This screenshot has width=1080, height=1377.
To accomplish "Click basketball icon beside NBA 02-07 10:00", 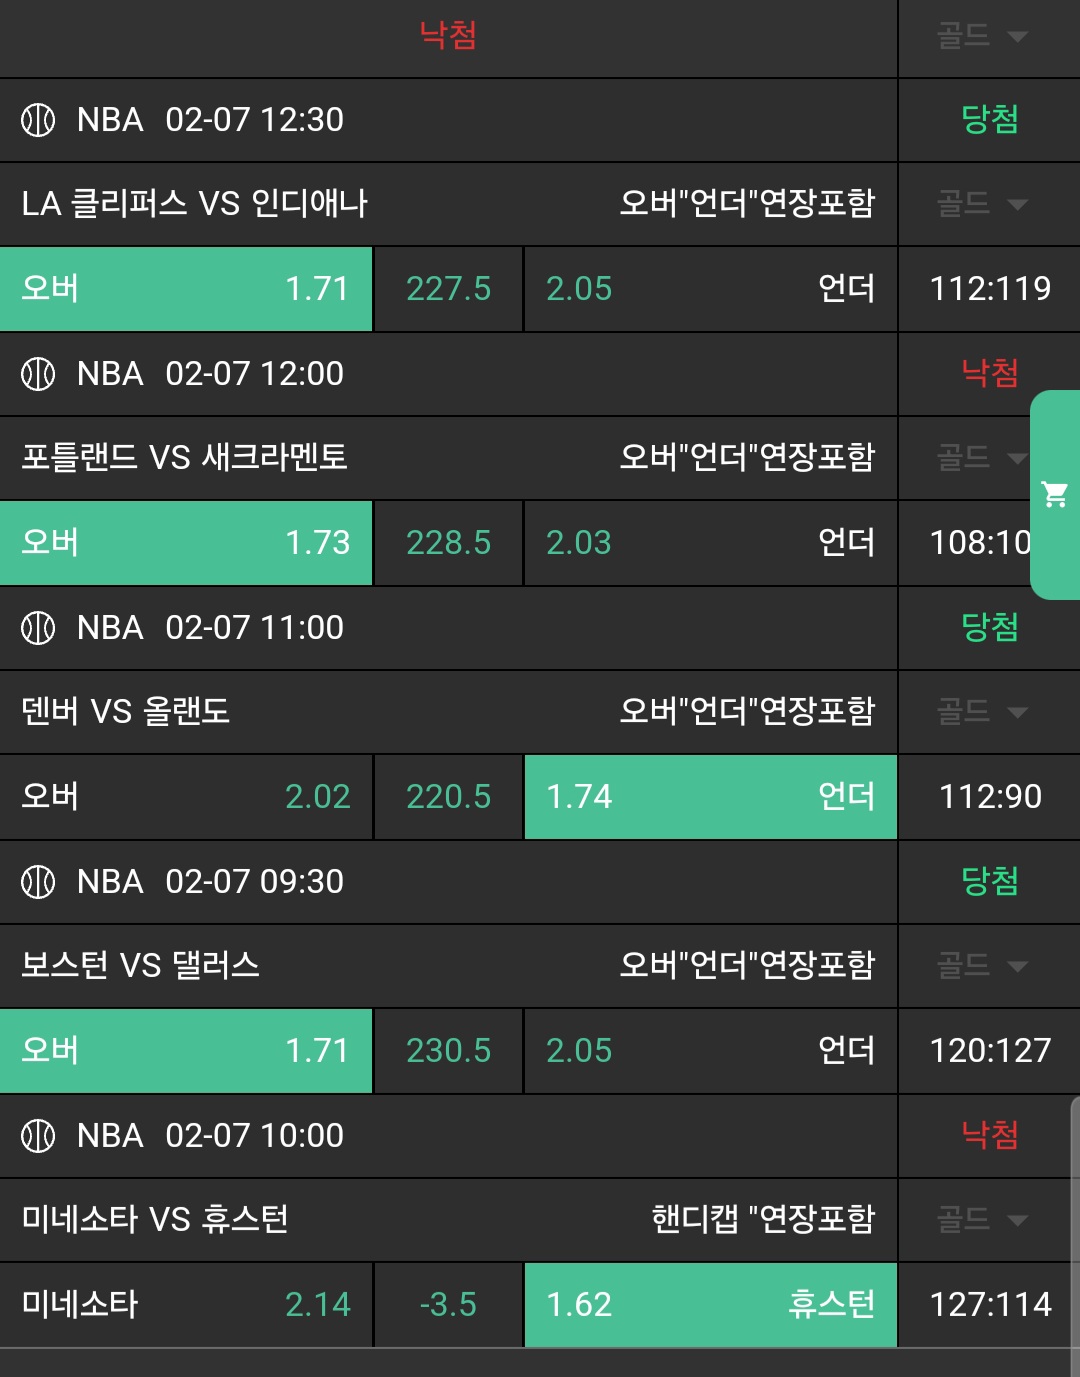I will (x=38, y=1136).
